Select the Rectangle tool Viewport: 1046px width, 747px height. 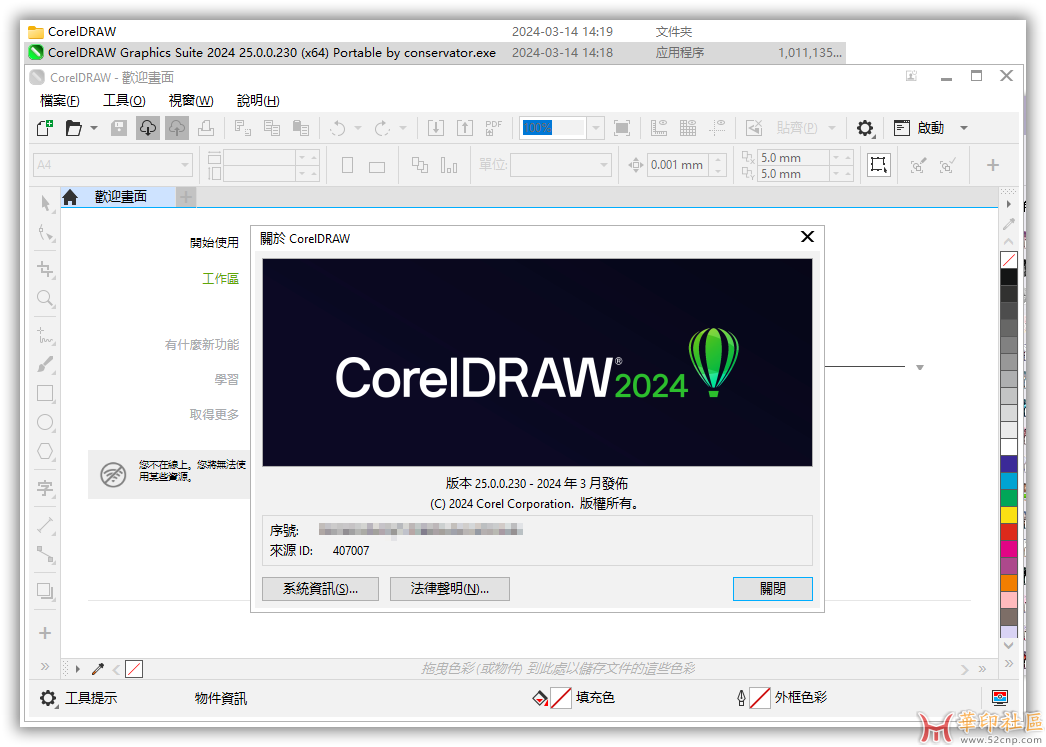coord(45,394)
